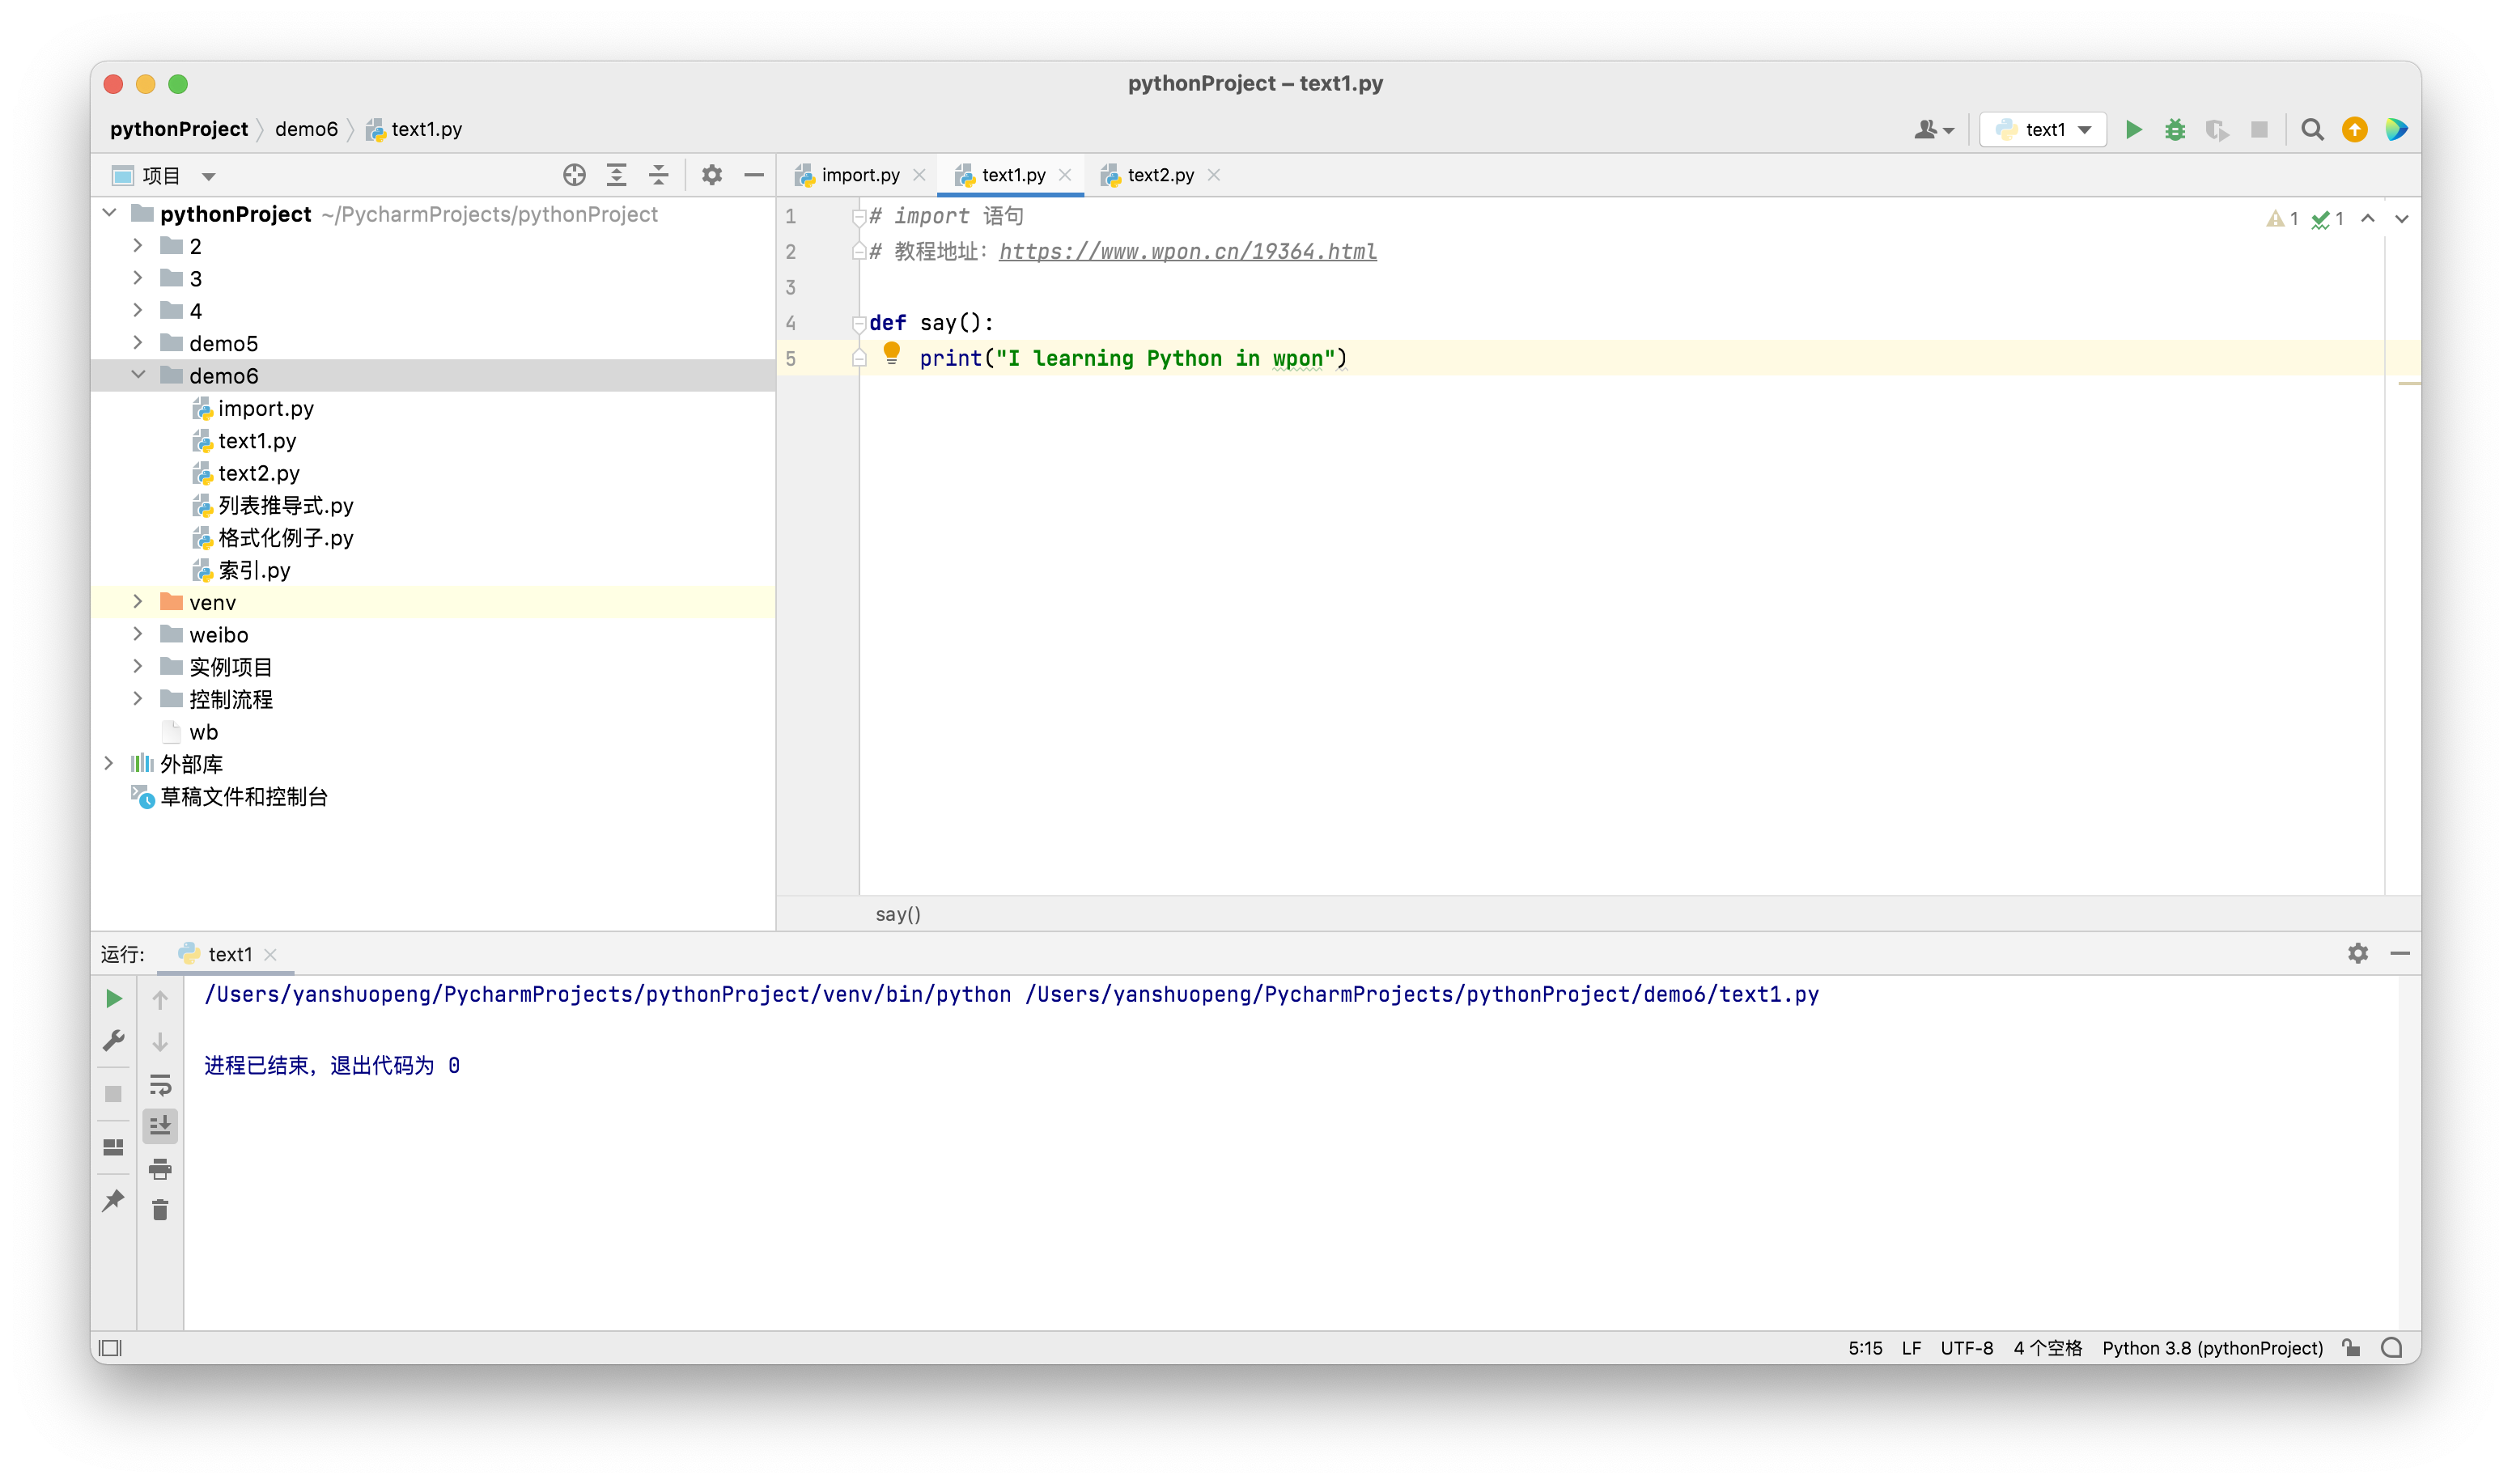Click the Collapse All icon in the project toolbar
Image resolution: width=2512 pixels, height=1484 pixels.
click(658, 175)
